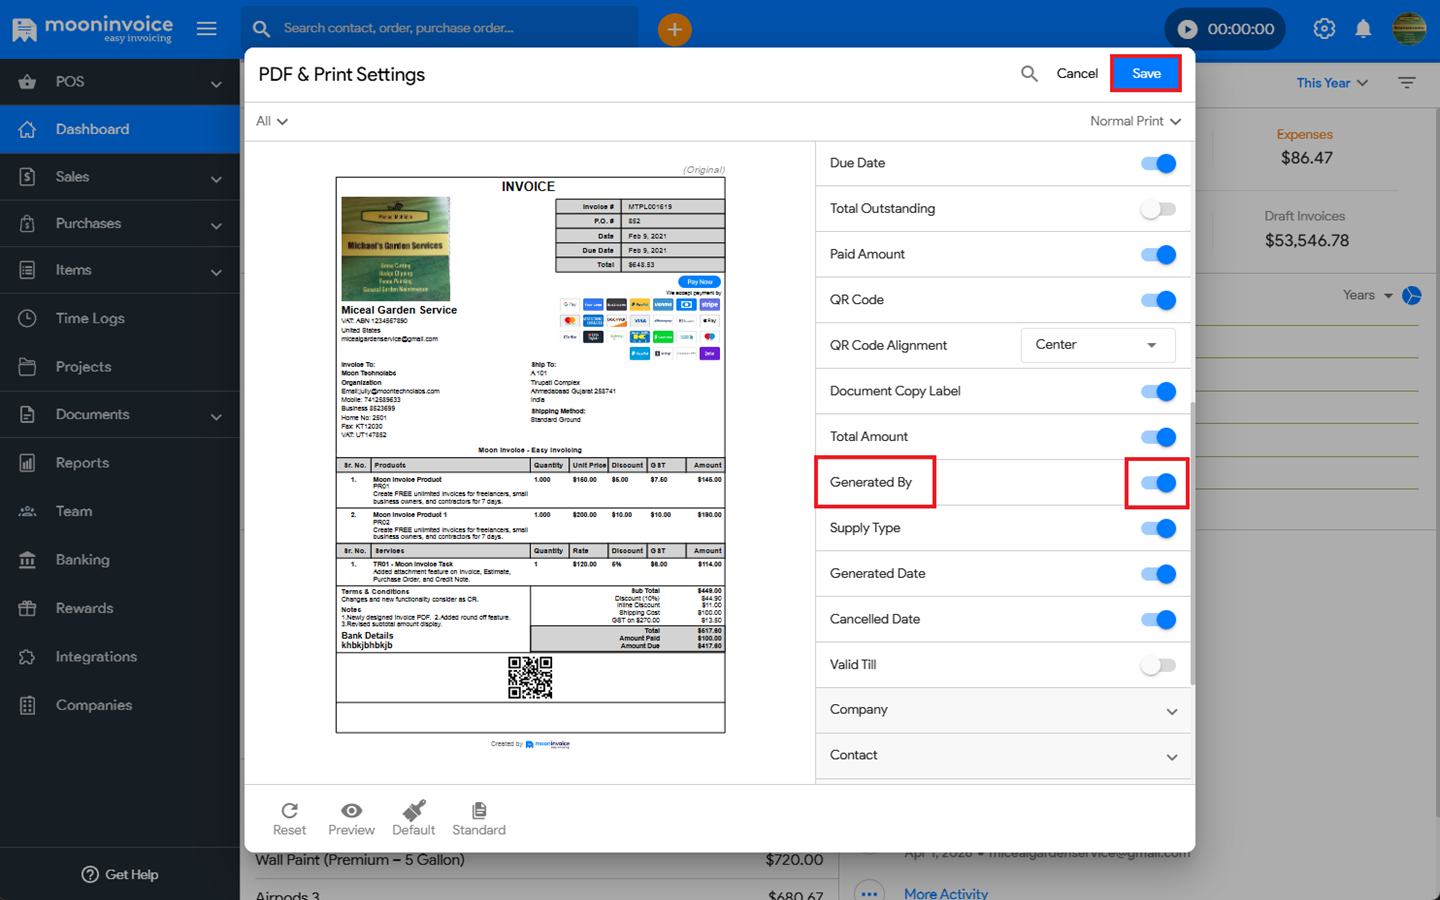Enable the Valid Till toggle

point(1158,665)
